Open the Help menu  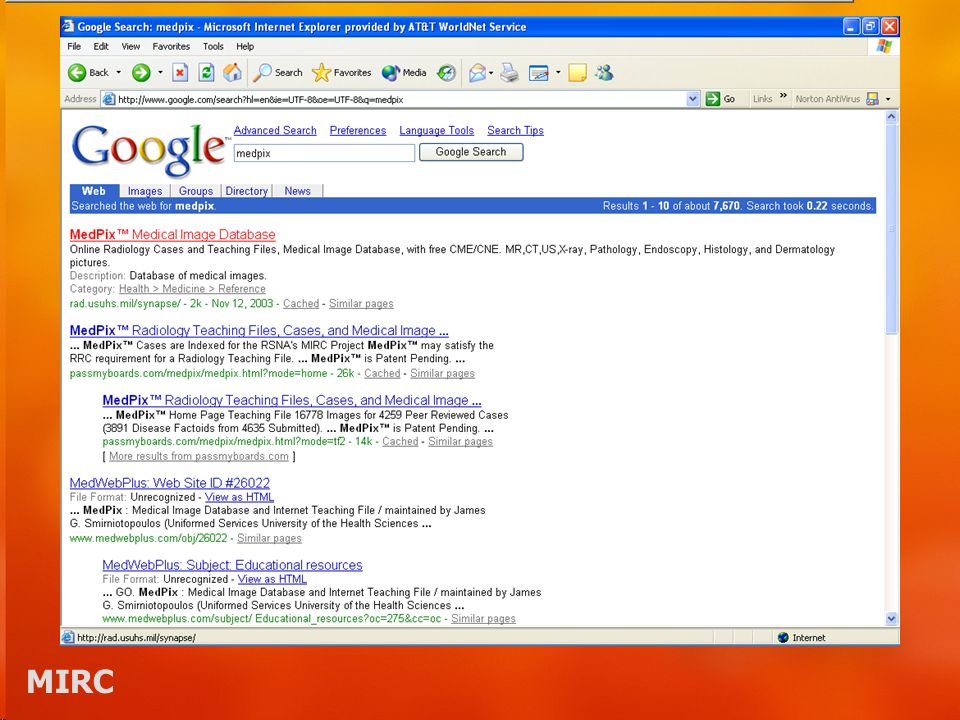click(x=245, y=47)
